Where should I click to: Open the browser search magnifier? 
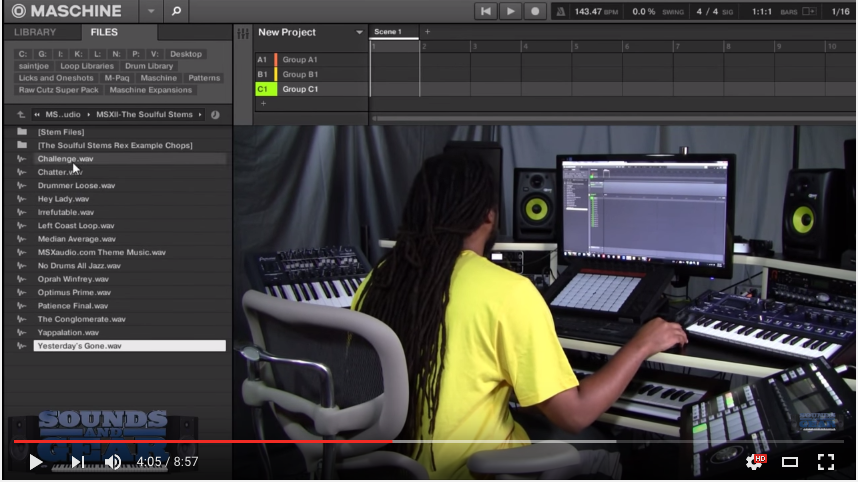coord(176,11)
